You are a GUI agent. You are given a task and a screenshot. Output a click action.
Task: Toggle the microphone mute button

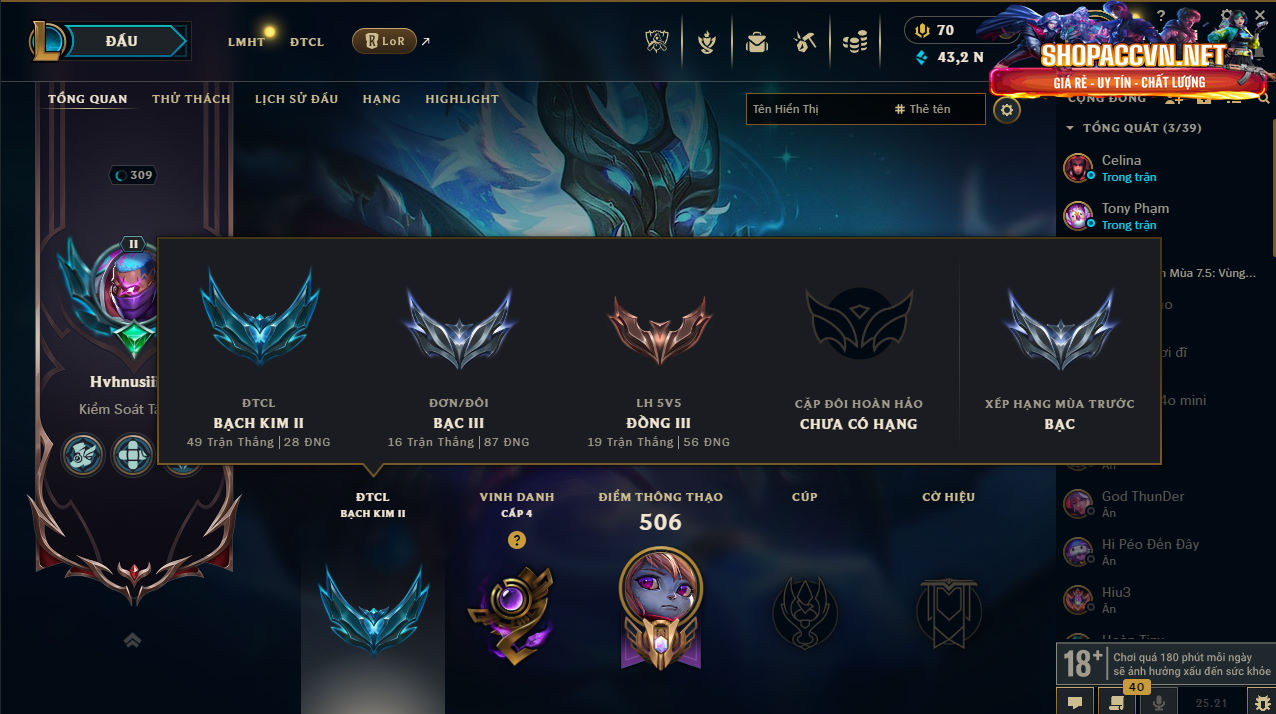pos(1159,702)
